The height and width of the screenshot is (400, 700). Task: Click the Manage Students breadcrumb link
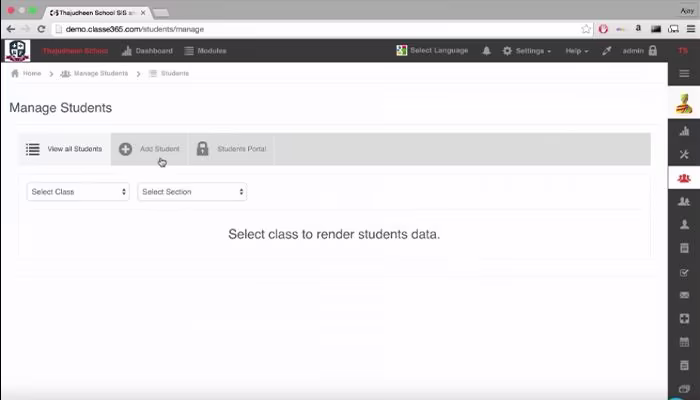click(94, 73)
